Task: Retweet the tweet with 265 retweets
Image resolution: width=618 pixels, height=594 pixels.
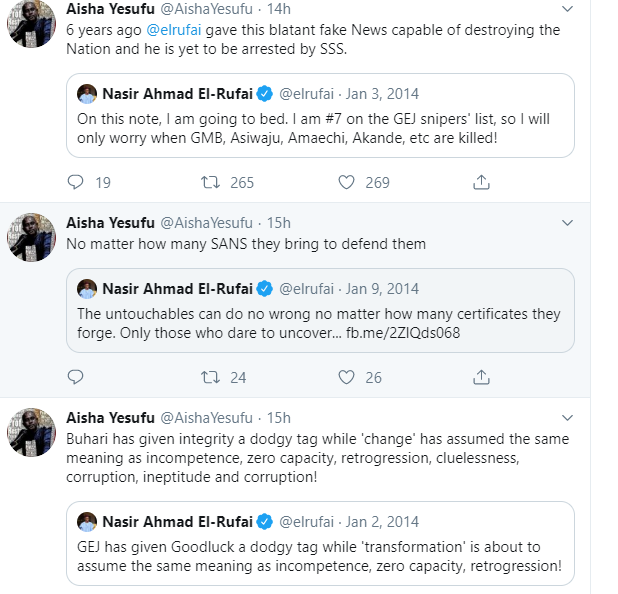Action: coord(210,182)
